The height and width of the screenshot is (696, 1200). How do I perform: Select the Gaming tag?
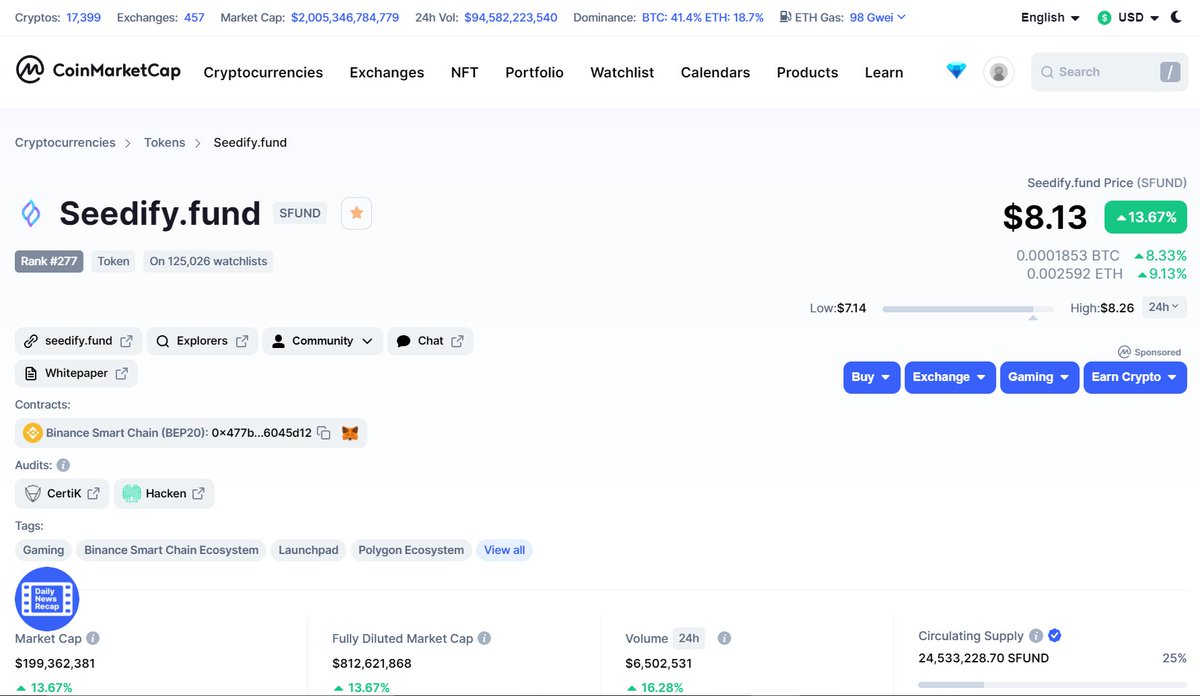click(x=44, y=550)
